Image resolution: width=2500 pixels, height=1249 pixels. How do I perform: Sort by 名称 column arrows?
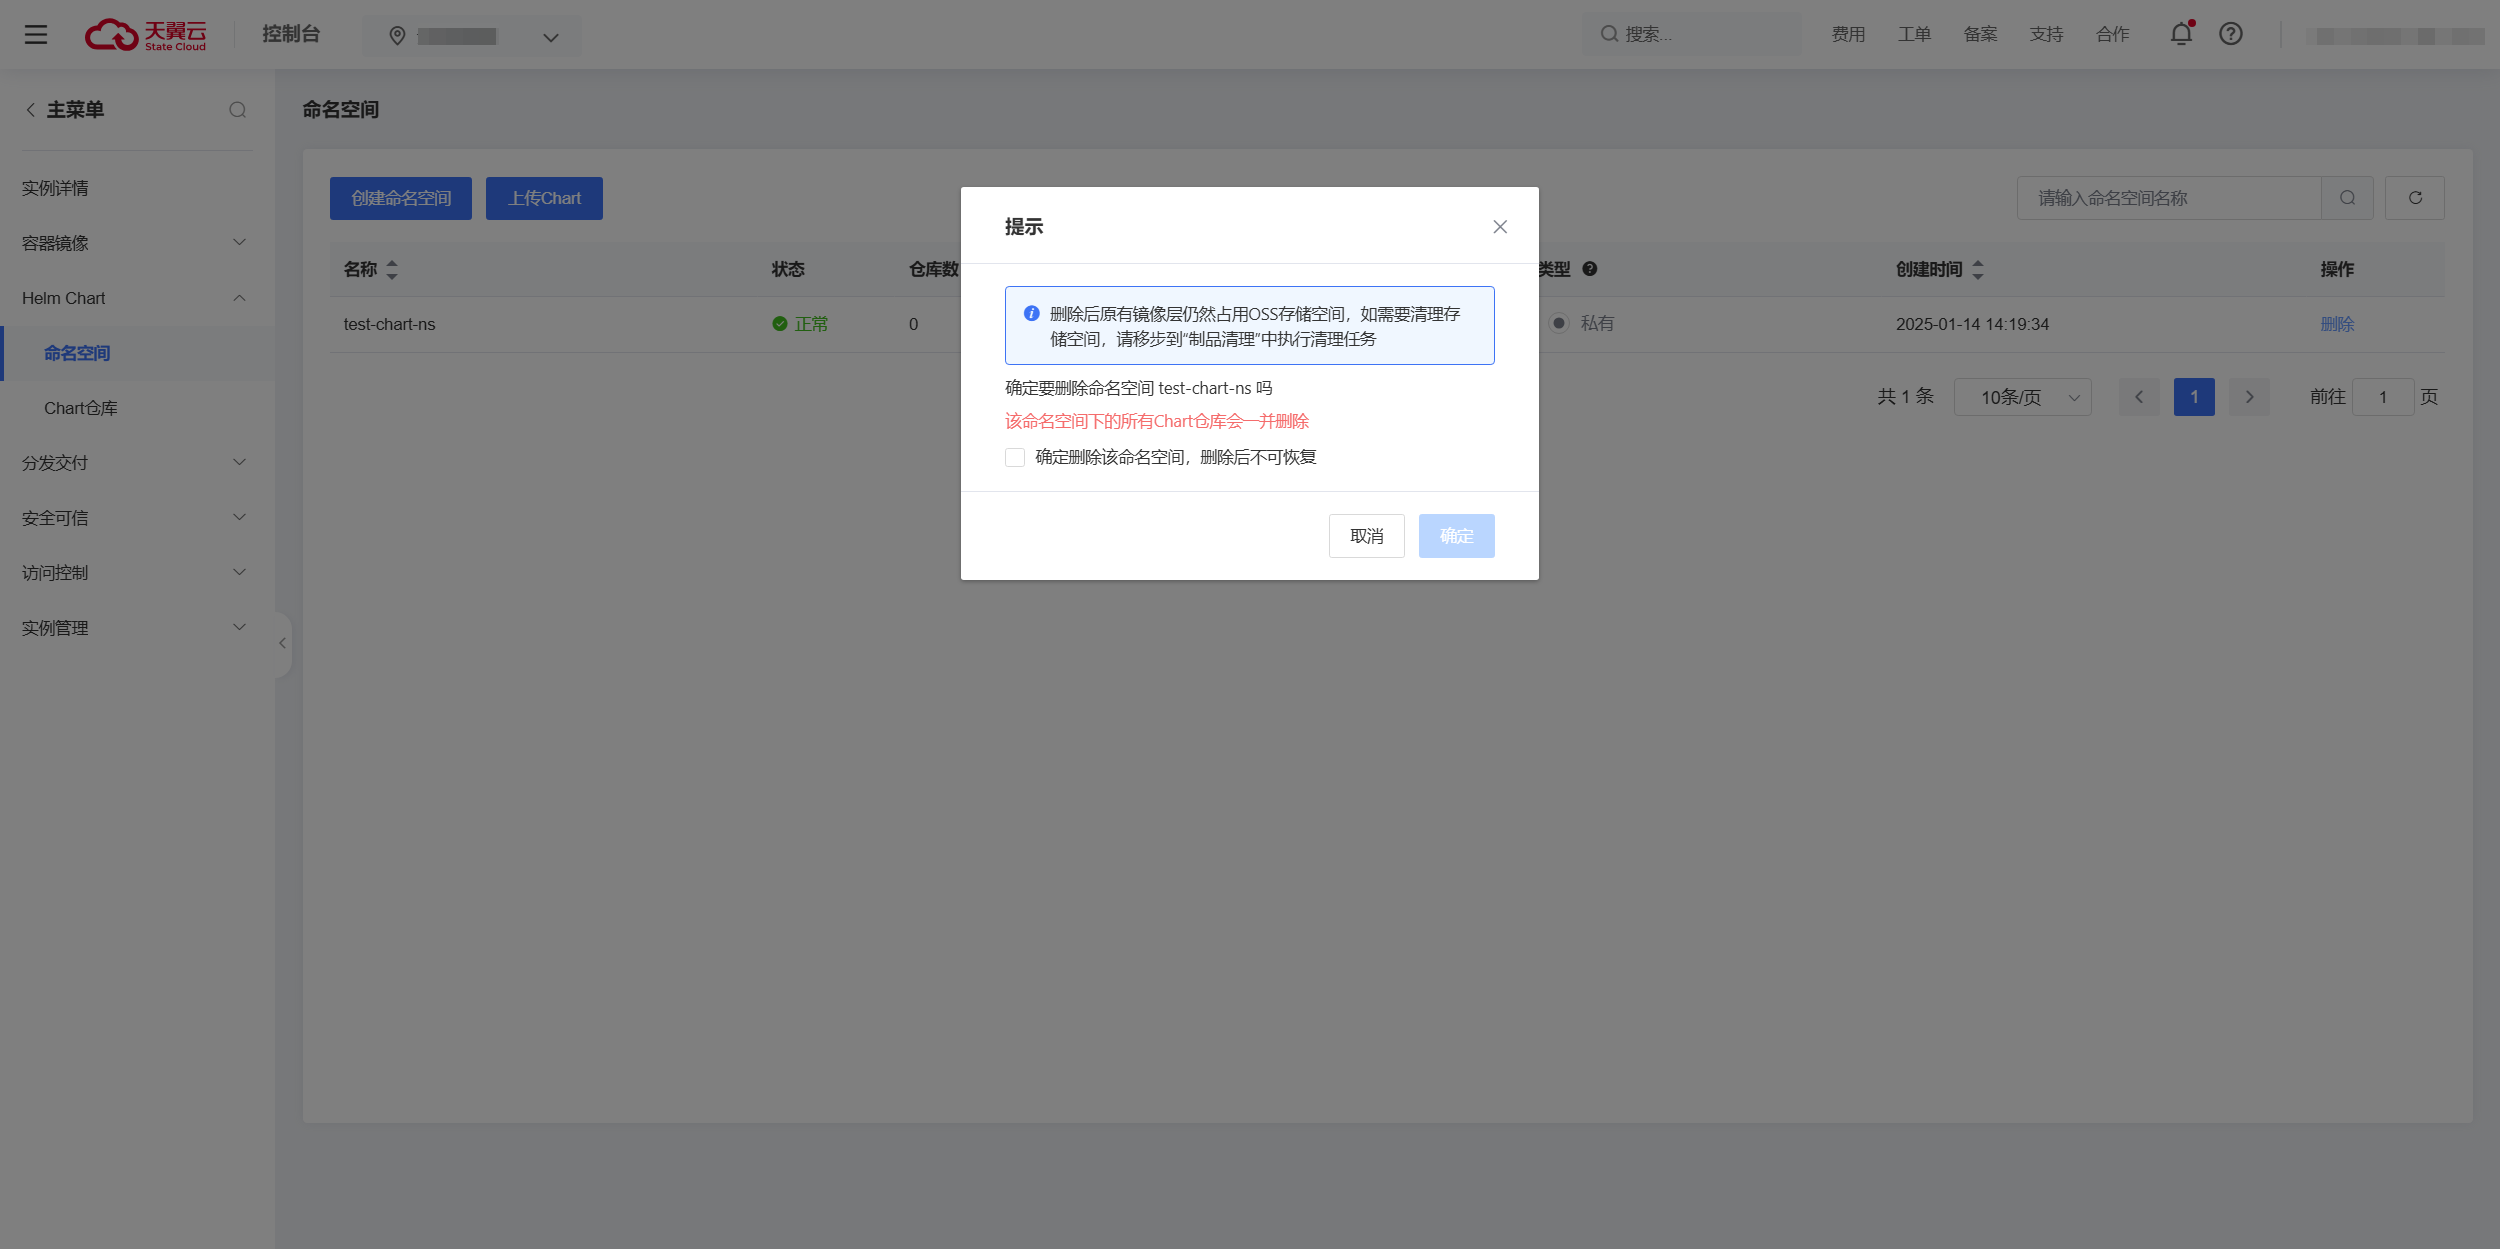click(392, 269)
